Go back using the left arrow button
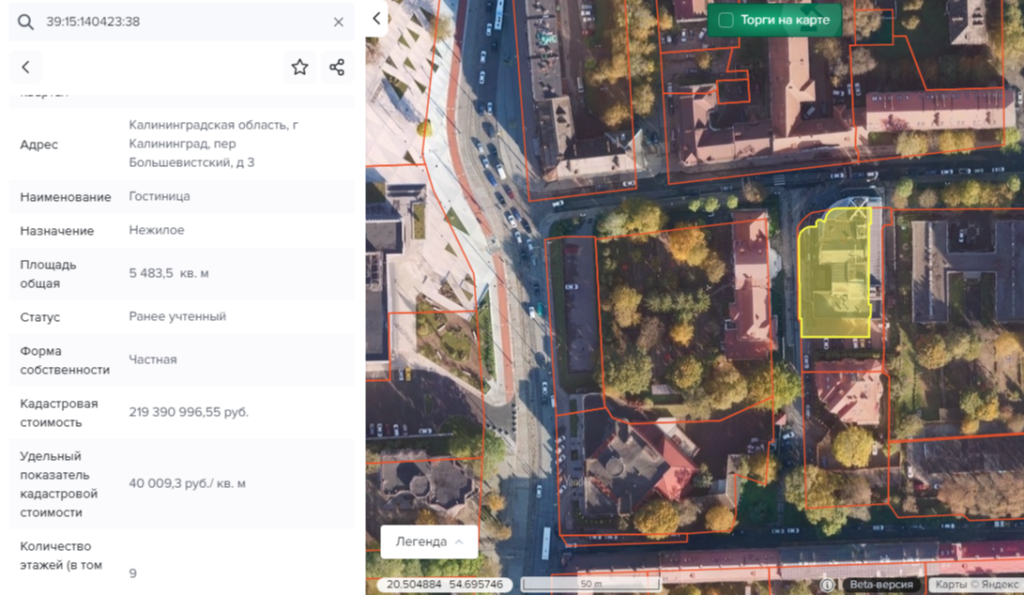The image size is (1024, 595). [26, 67]
